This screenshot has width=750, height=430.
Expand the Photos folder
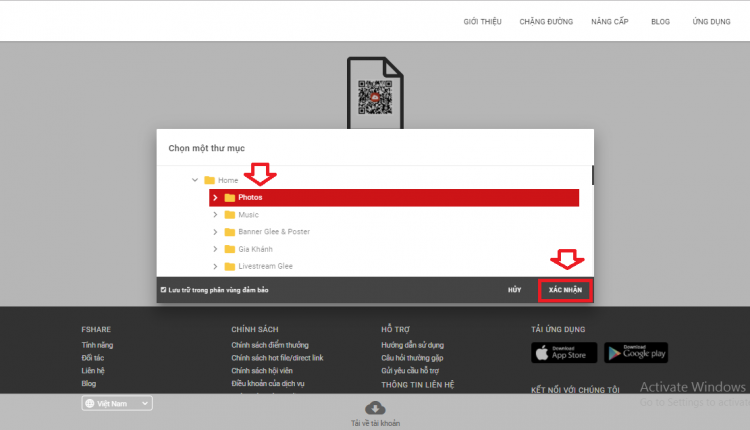pyautogui.click(x=215, y=198)
